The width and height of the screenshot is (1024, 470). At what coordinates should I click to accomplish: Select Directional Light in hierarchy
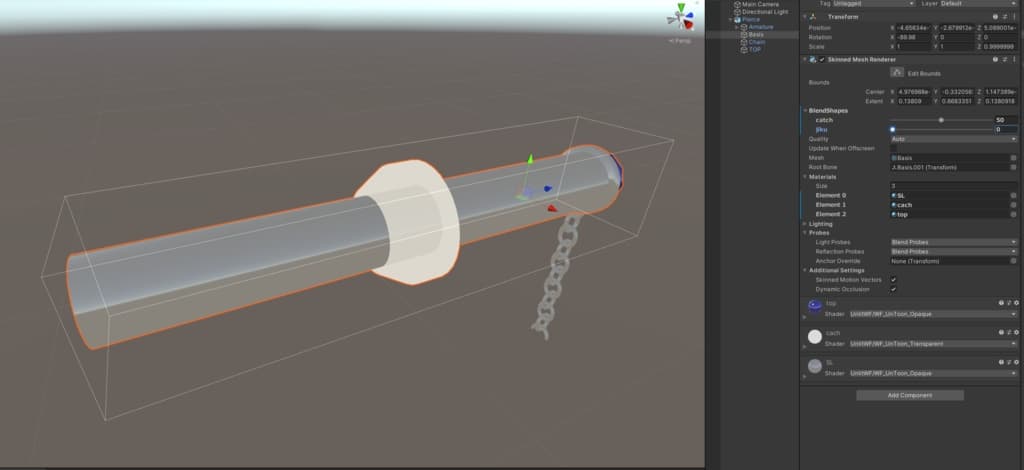click(765, 11)
